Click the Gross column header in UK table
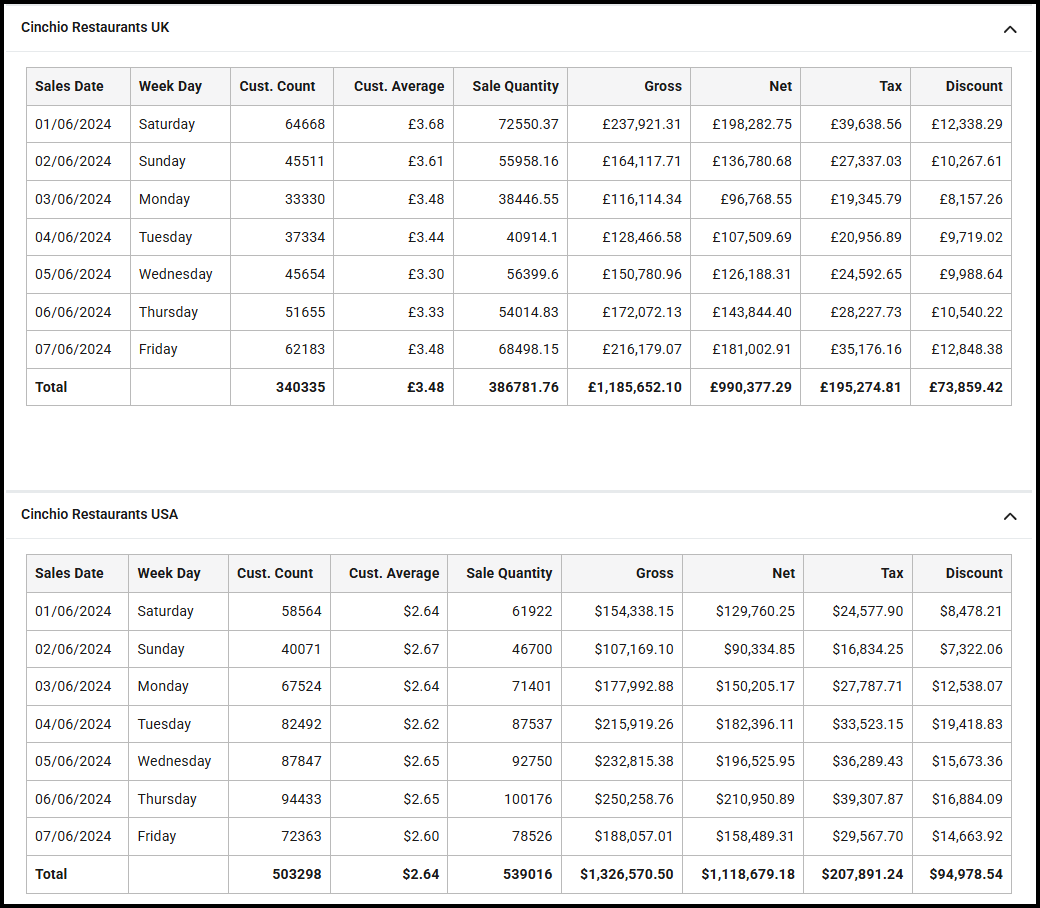Screen dimensions: 1040x908 coord(662,87)
